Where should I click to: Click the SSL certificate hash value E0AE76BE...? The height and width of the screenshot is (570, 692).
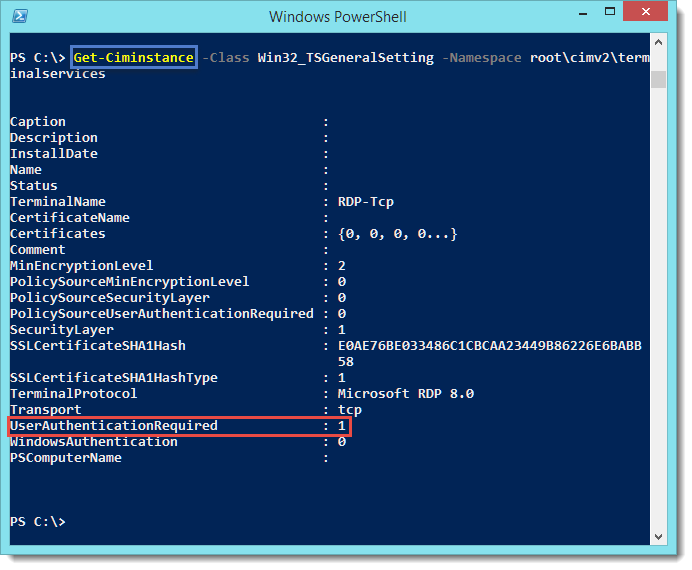pos(489,353)
